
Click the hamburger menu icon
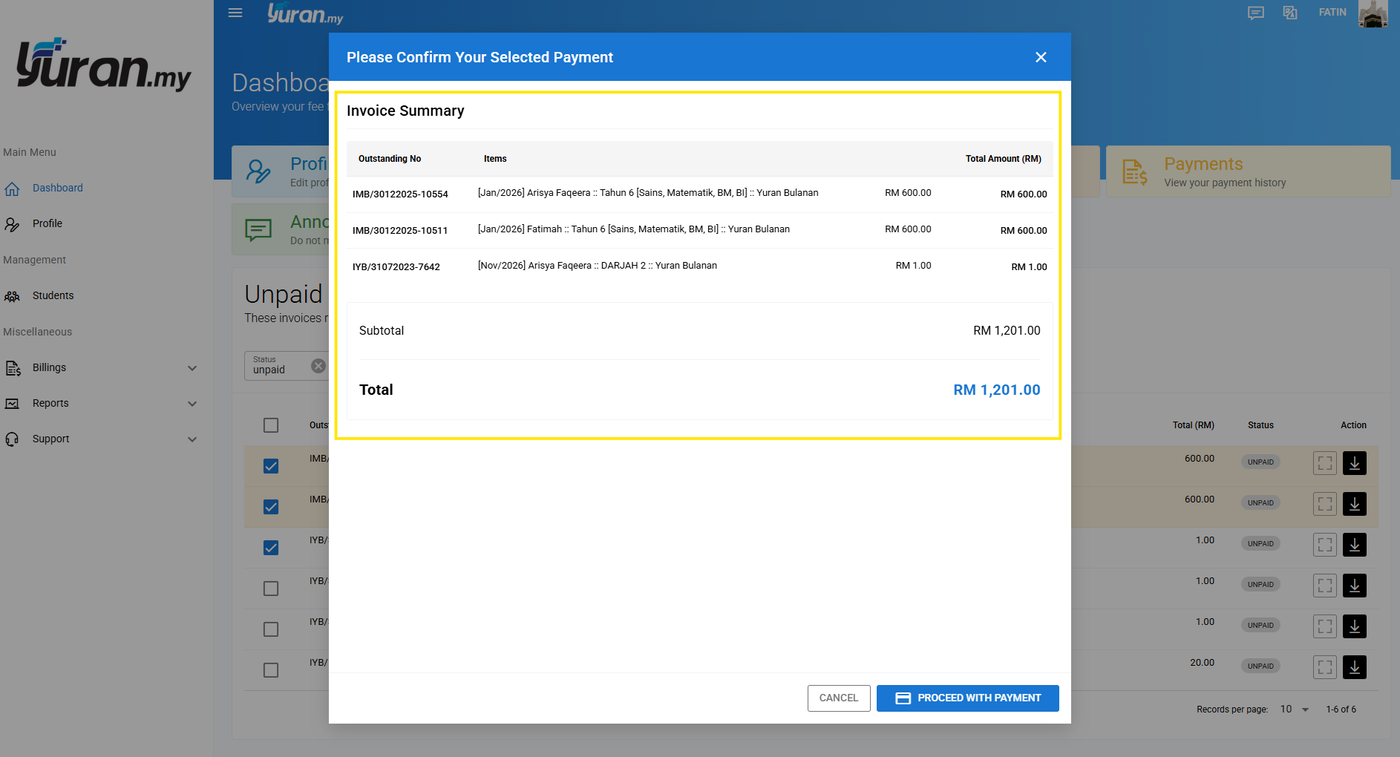point(235,13)
